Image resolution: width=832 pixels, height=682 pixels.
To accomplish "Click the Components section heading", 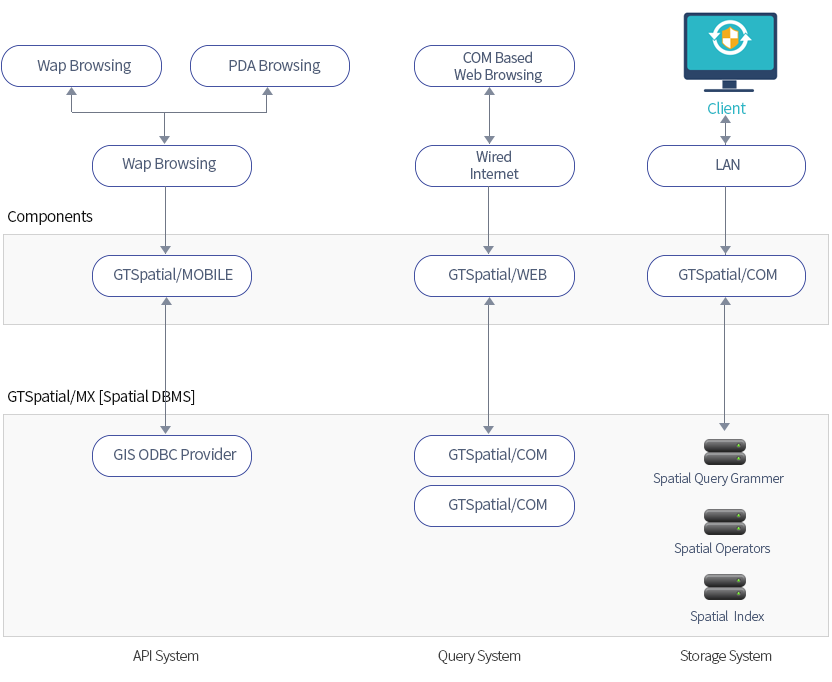I will point(50,217).
